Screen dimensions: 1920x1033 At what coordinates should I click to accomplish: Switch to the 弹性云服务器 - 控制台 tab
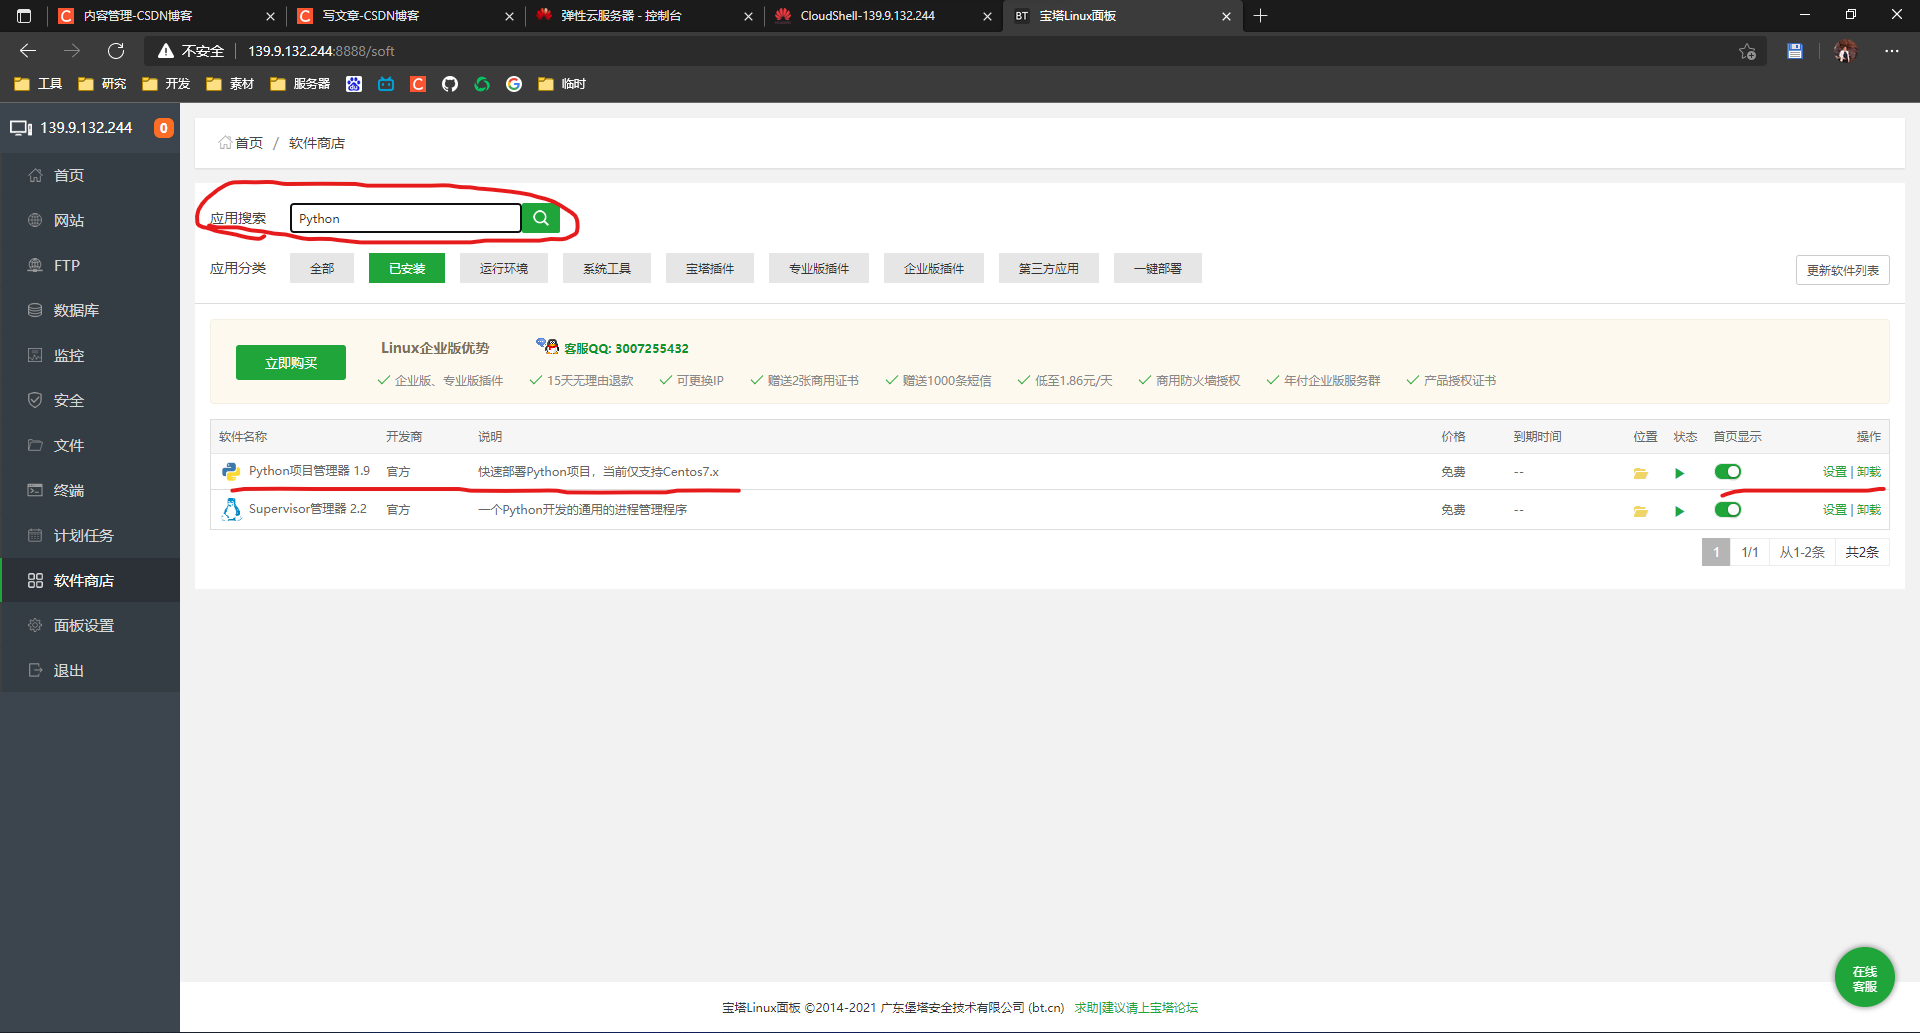[x=644, y=16]
